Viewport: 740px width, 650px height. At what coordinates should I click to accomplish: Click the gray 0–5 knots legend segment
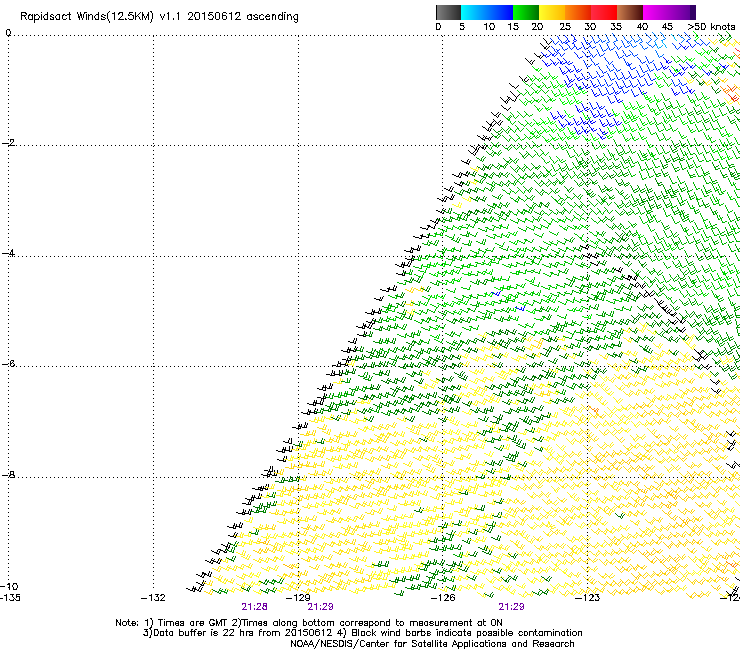point(448,12)
